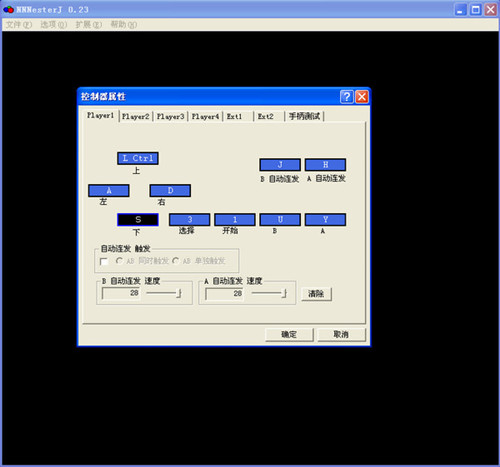Viewport: 500px width, 467px height.
Task: Select the J auto-fire B key binding
Action: tap(280, 165)
